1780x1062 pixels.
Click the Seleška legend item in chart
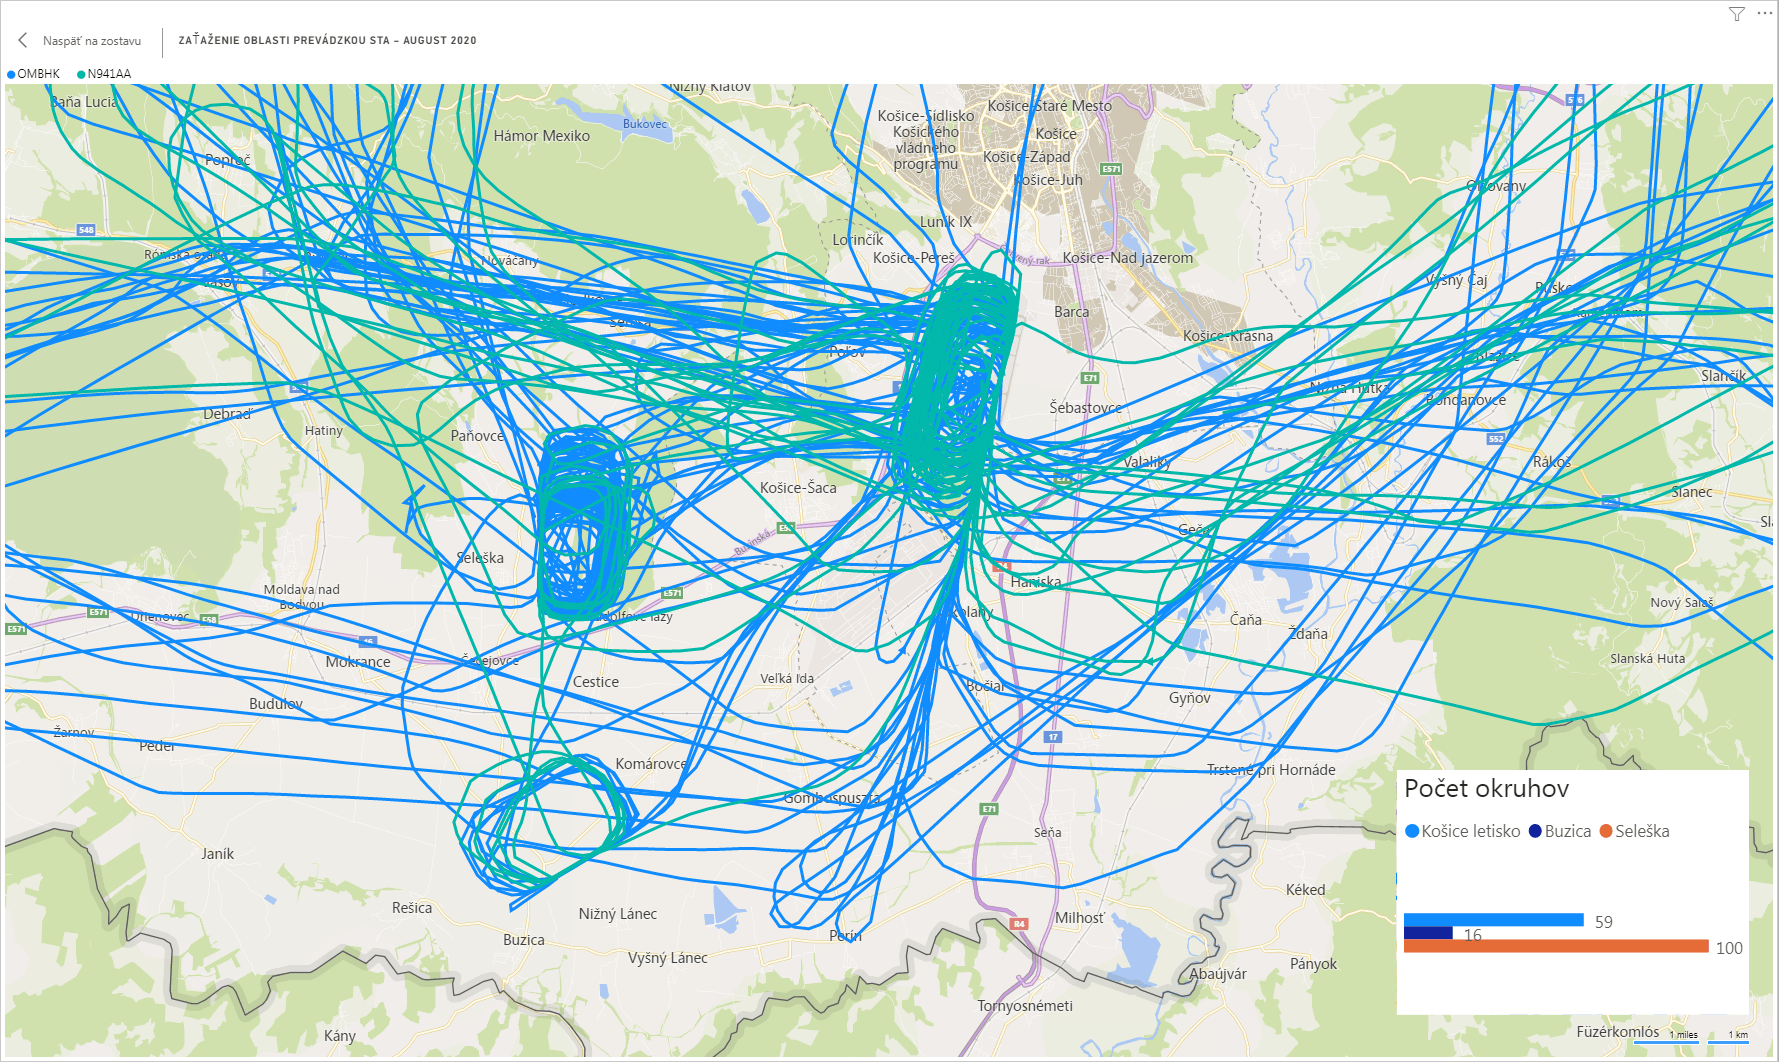click(x=1635, y=831)
